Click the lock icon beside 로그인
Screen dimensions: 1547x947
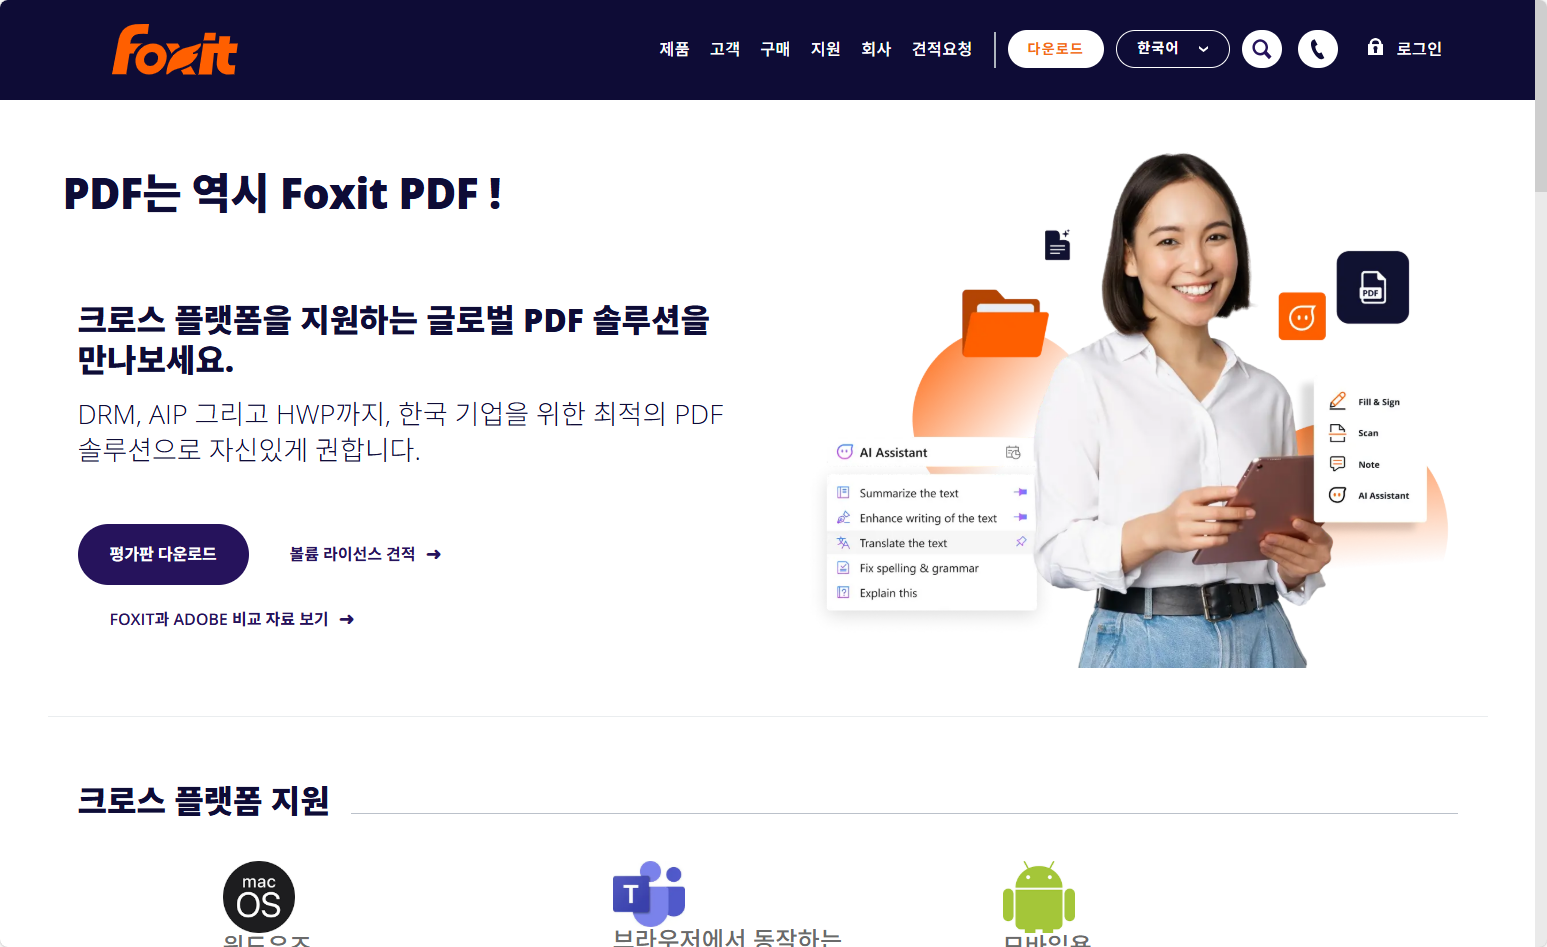pos(1375,47)
